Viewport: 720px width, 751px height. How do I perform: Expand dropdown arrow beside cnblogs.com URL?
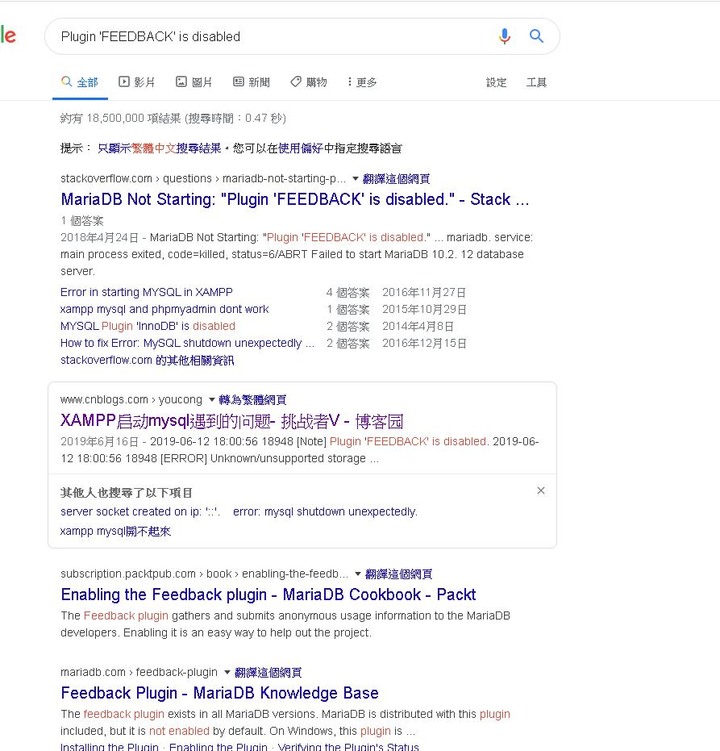pos(212,399)
